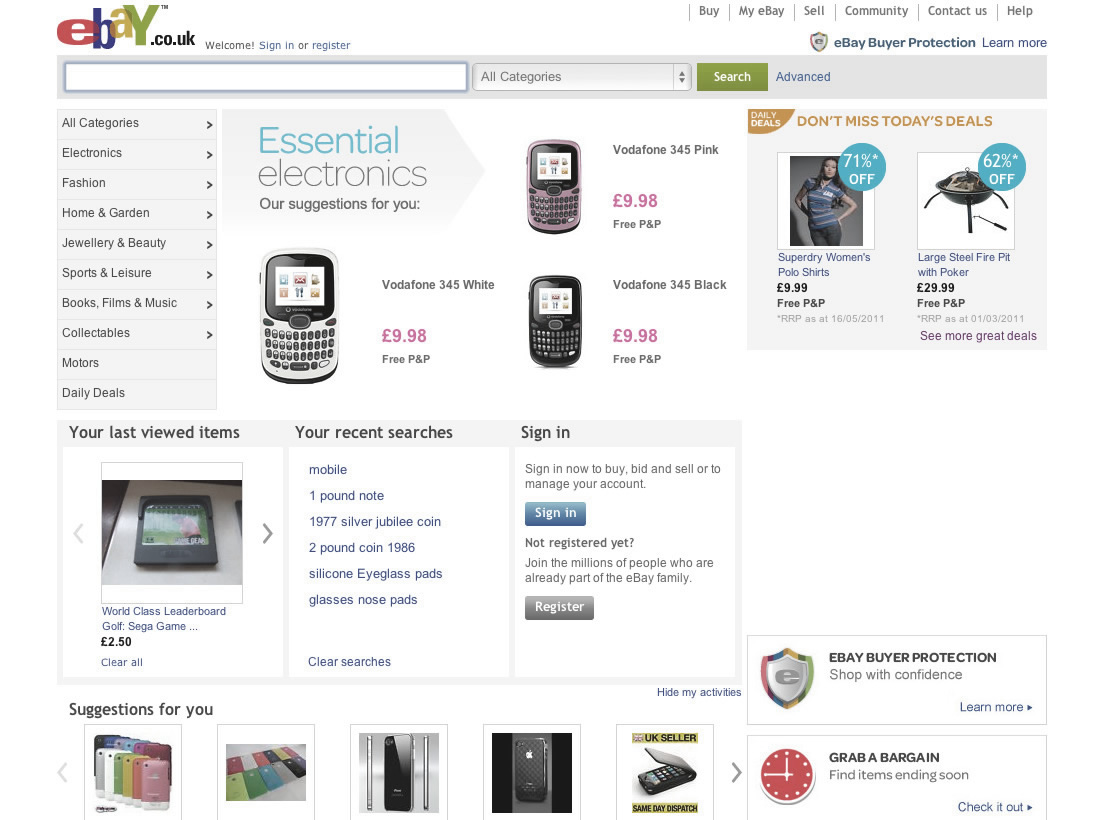The height and width of the screenshot is (820, 1105).
Task: Open My eBay menu
Action: pyautogui.click(x=761, y=11)
